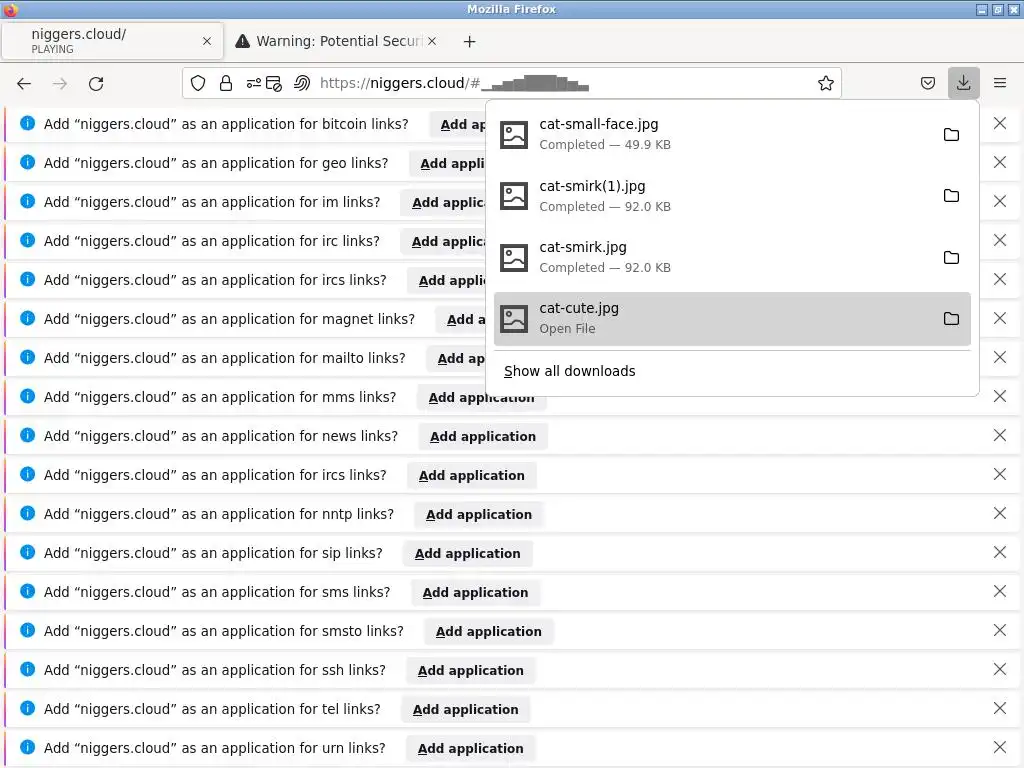Dismiss the urn links notification
This screenshot has height=768, width=1024.
pyautogui.click(x=1000, y=747)
